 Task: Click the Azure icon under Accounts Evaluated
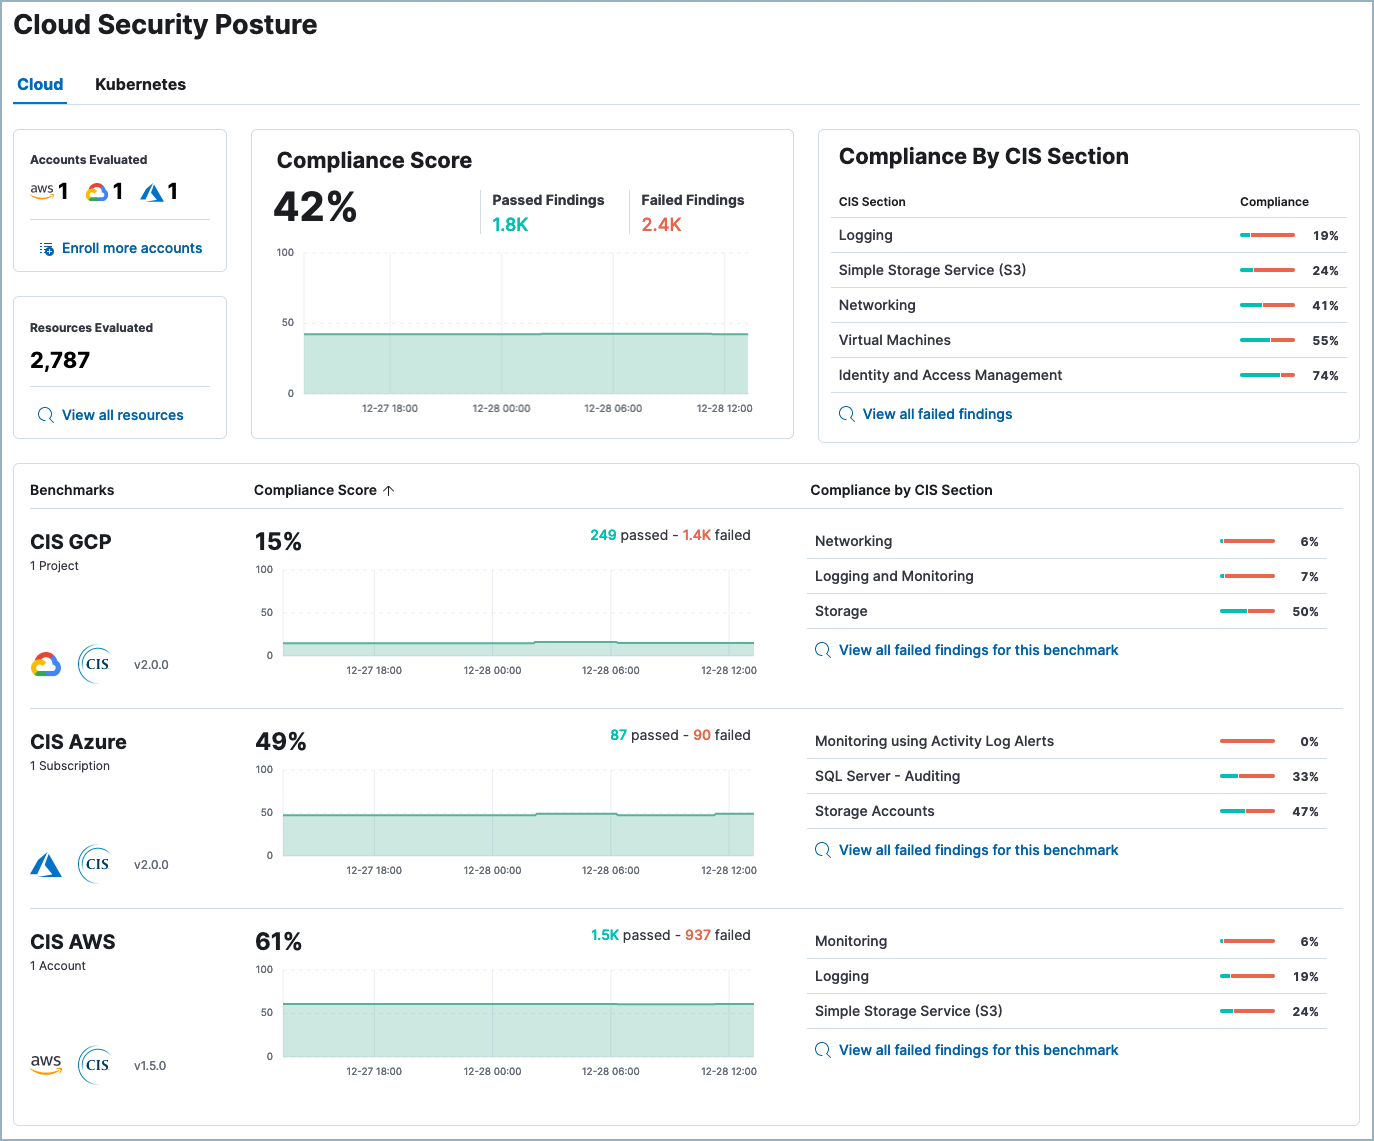tap(152, 191)
